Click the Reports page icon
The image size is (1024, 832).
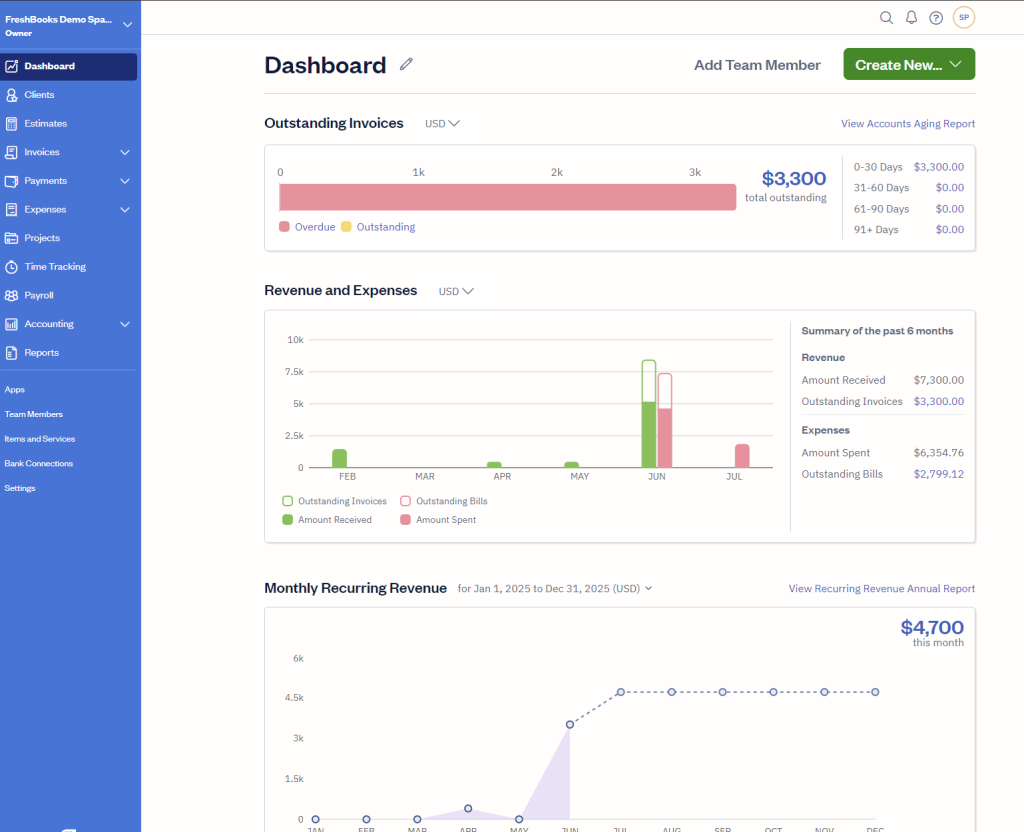pyautogui.click(x=11, y=353)
